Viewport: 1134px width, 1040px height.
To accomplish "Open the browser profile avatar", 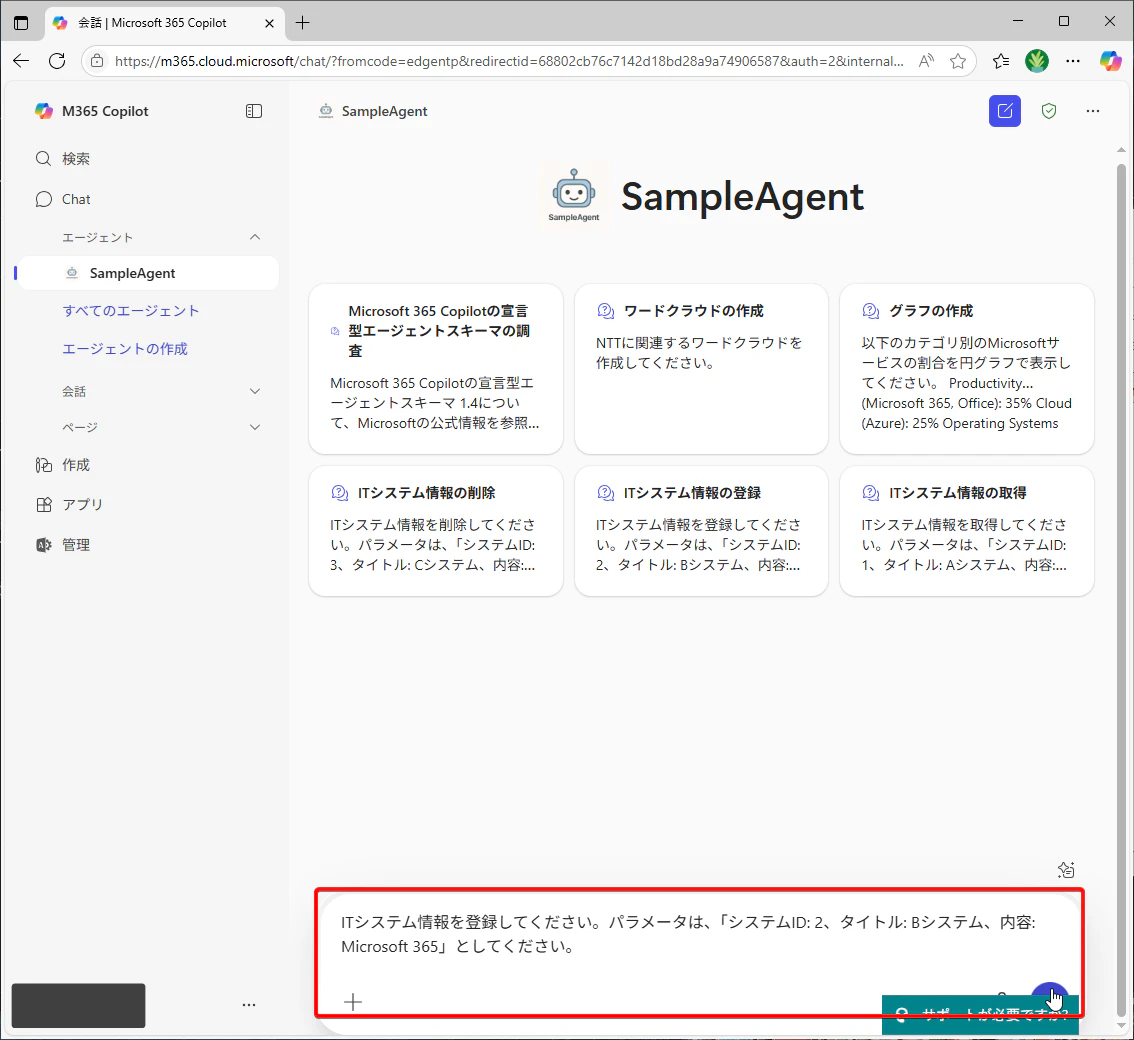I will point(1037,61).
